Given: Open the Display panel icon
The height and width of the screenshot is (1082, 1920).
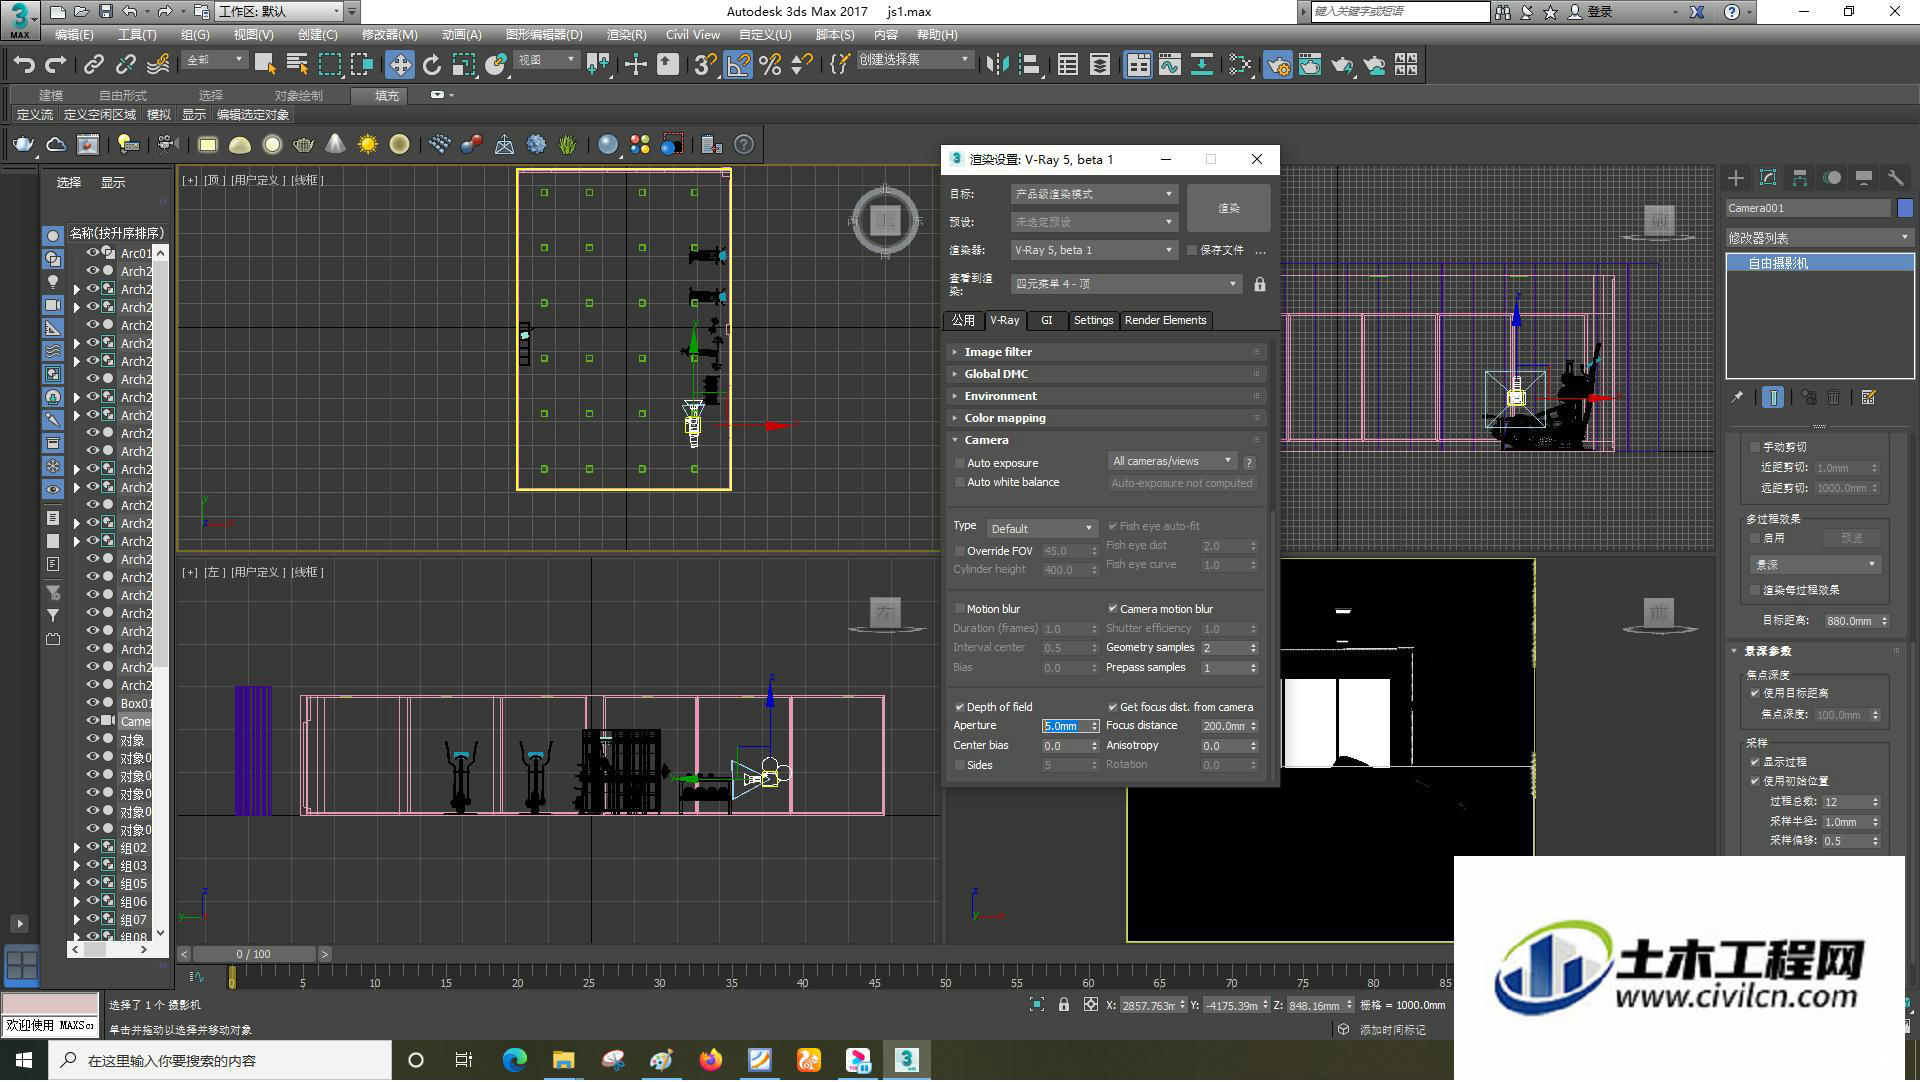Looking at the screenshot, I should (1864, 178).
